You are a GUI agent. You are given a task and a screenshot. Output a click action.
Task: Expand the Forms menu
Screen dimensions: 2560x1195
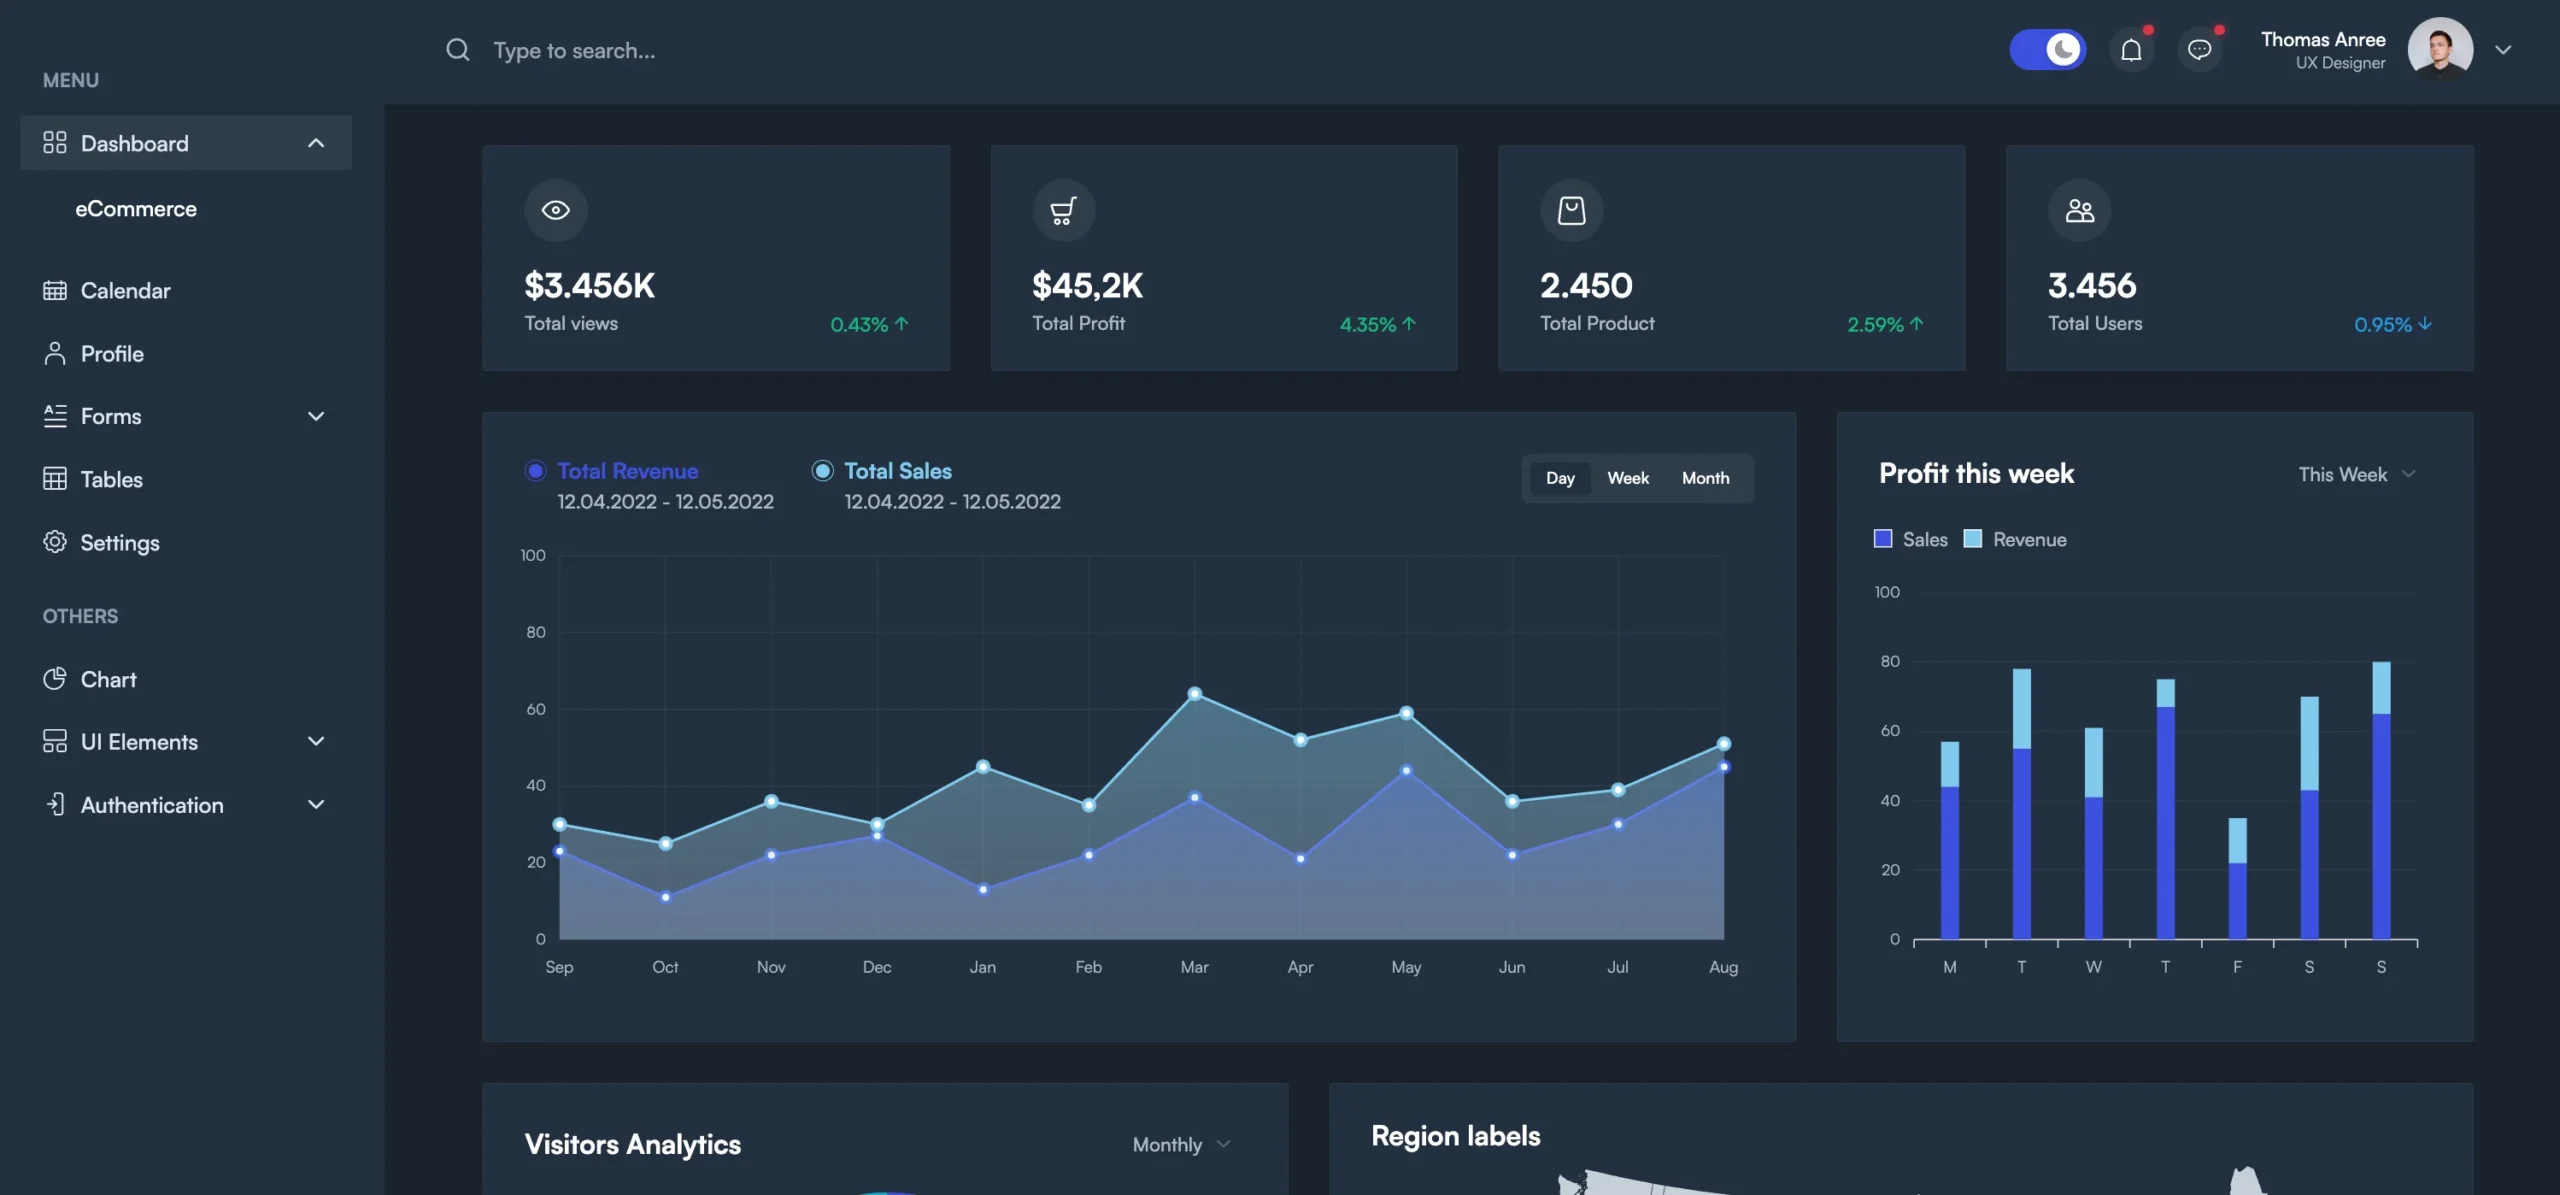point(316,416)
